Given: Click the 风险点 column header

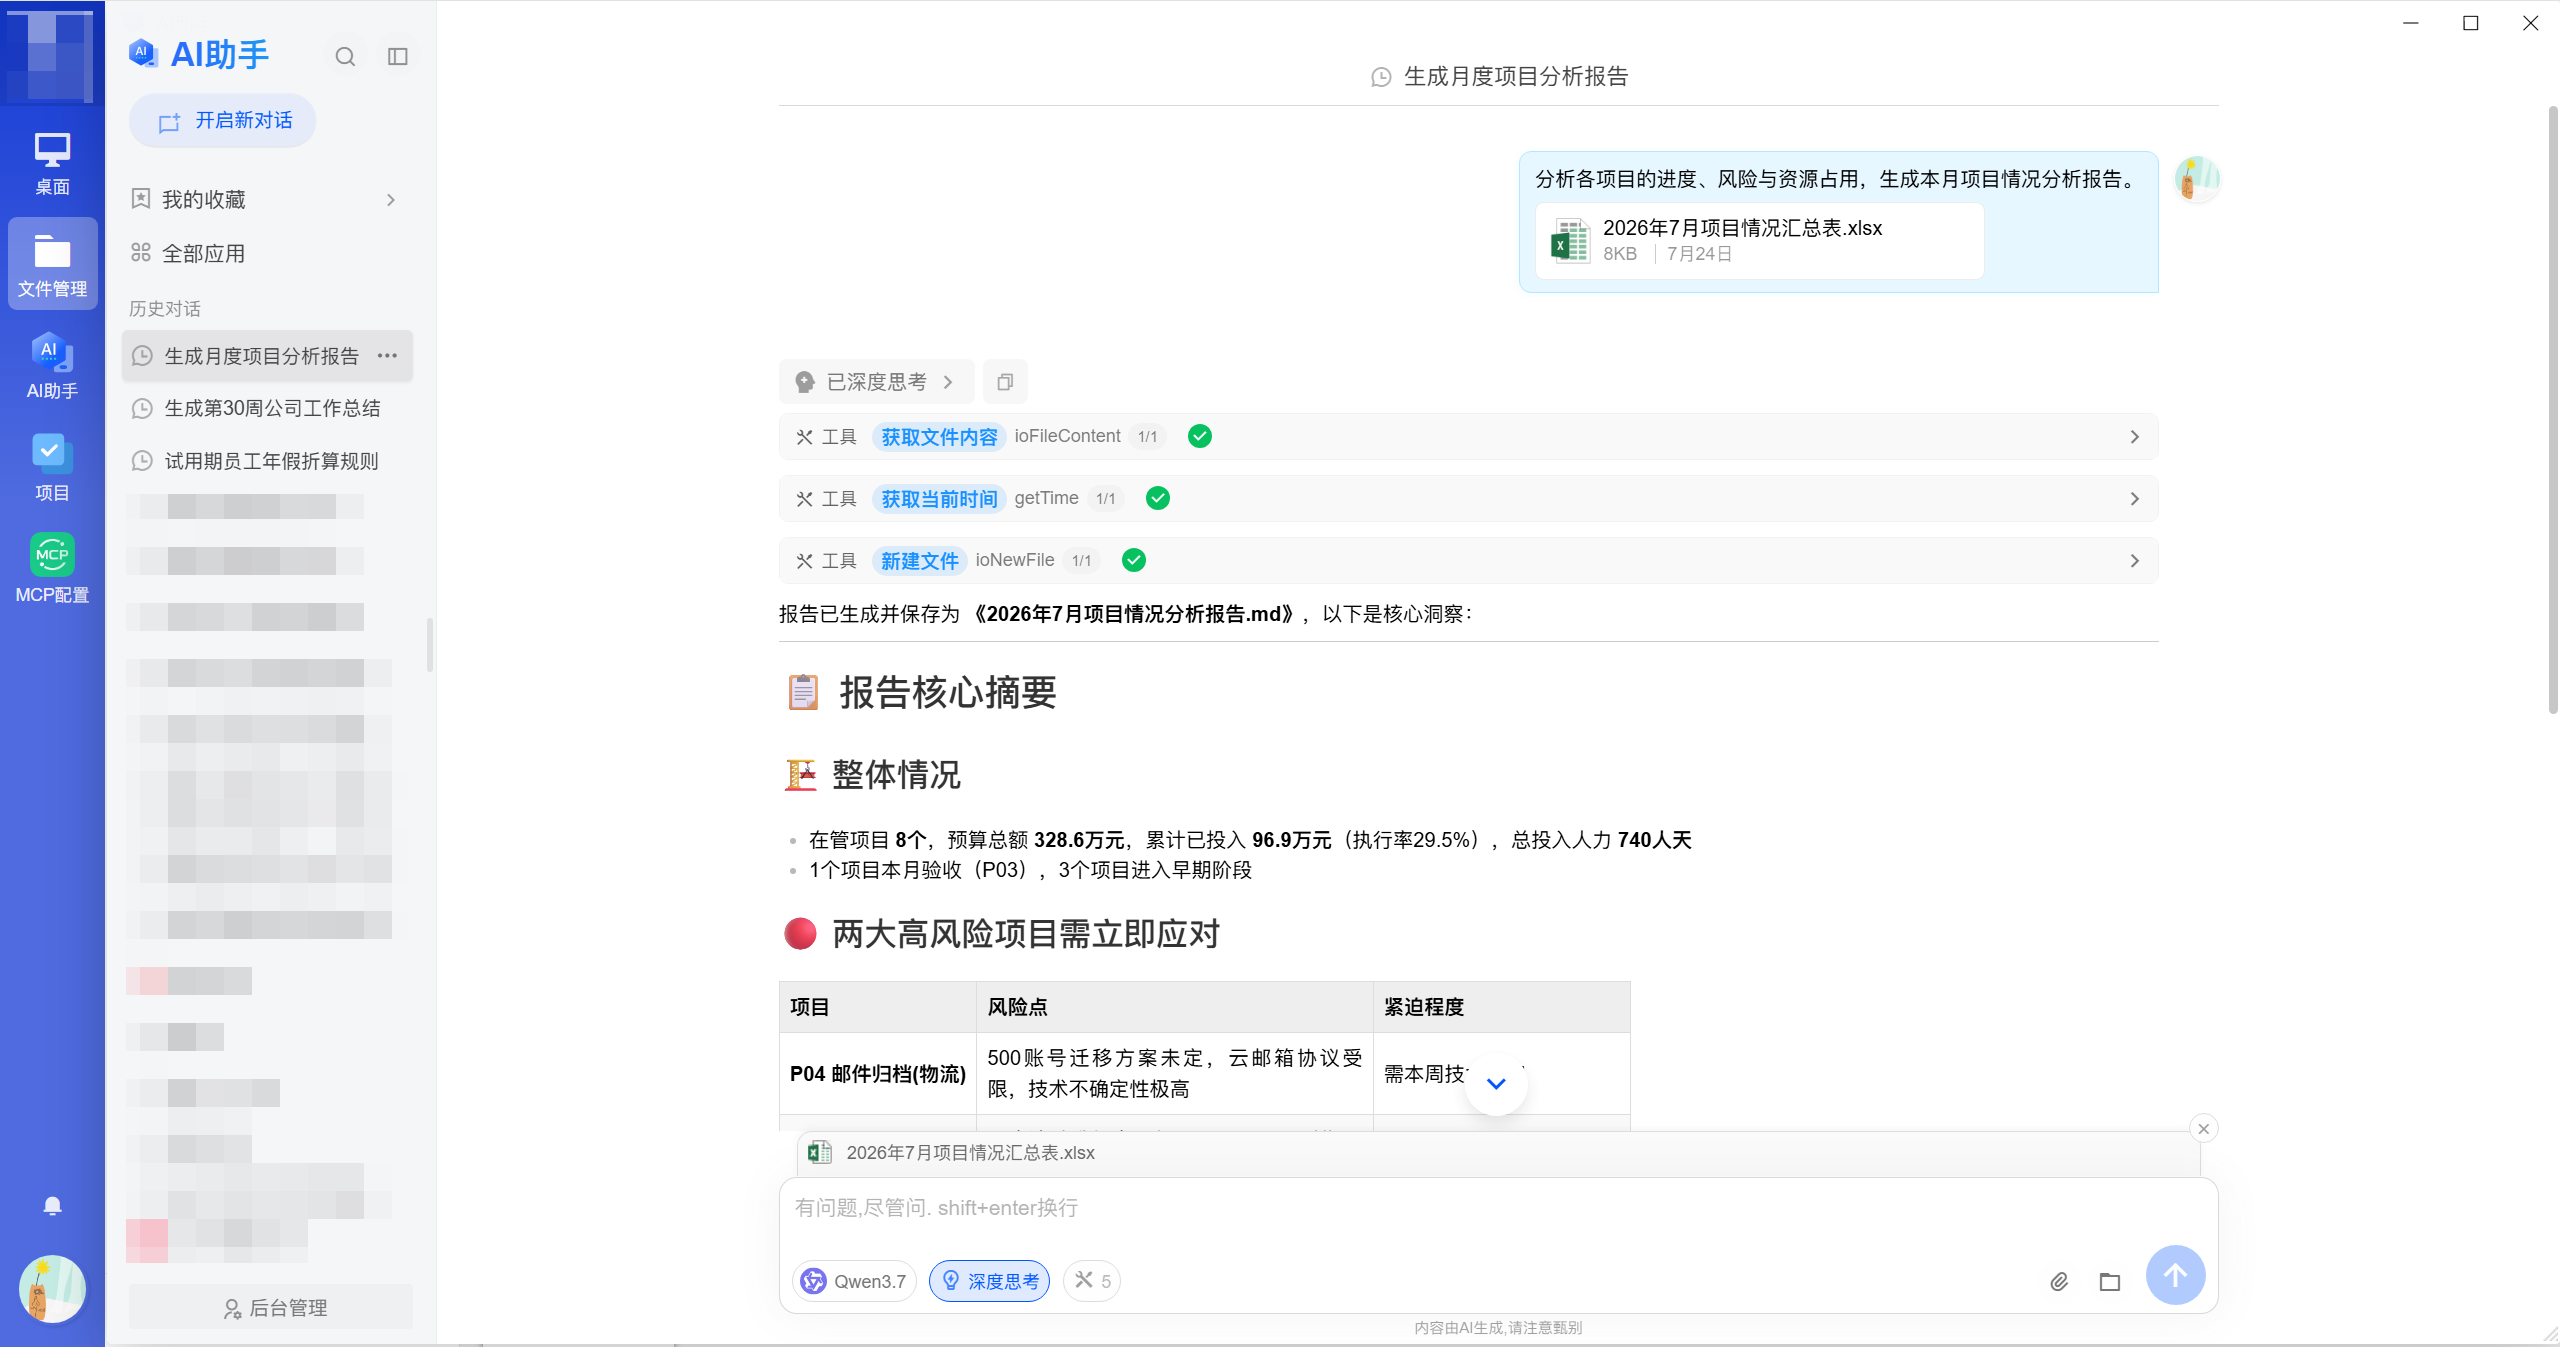Looking at the screenshot, I should (1174, 1007).
